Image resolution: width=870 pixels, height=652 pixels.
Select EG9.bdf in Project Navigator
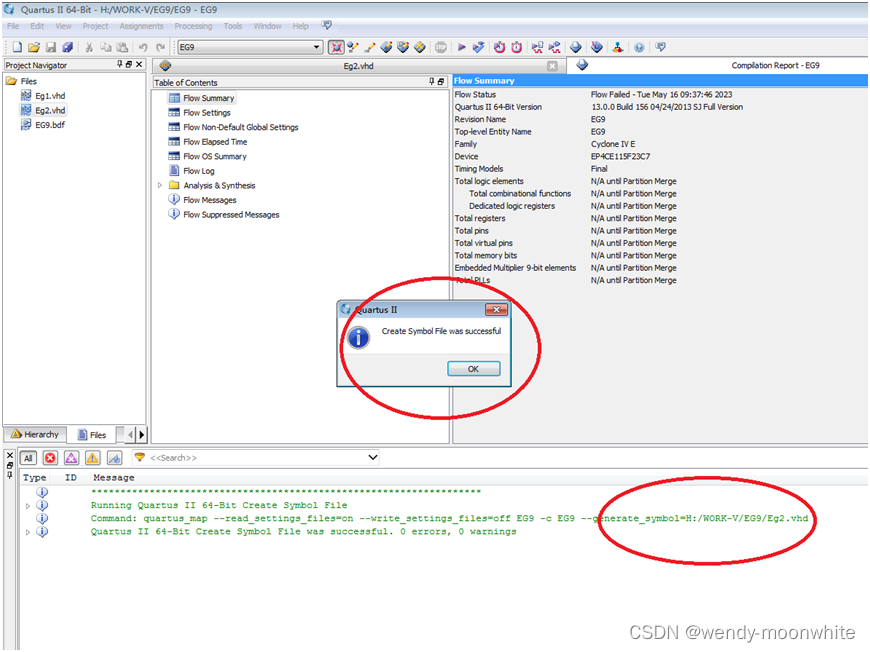tap(50, 125)
